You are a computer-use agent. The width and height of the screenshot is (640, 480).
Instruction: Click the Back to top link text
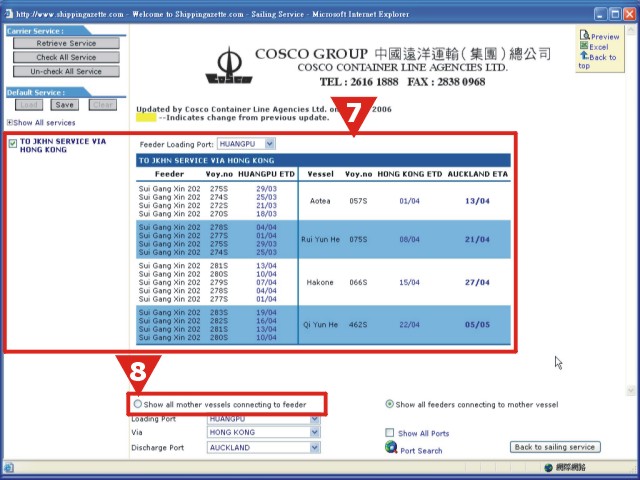pyautogui.click(x=597, y=61)
